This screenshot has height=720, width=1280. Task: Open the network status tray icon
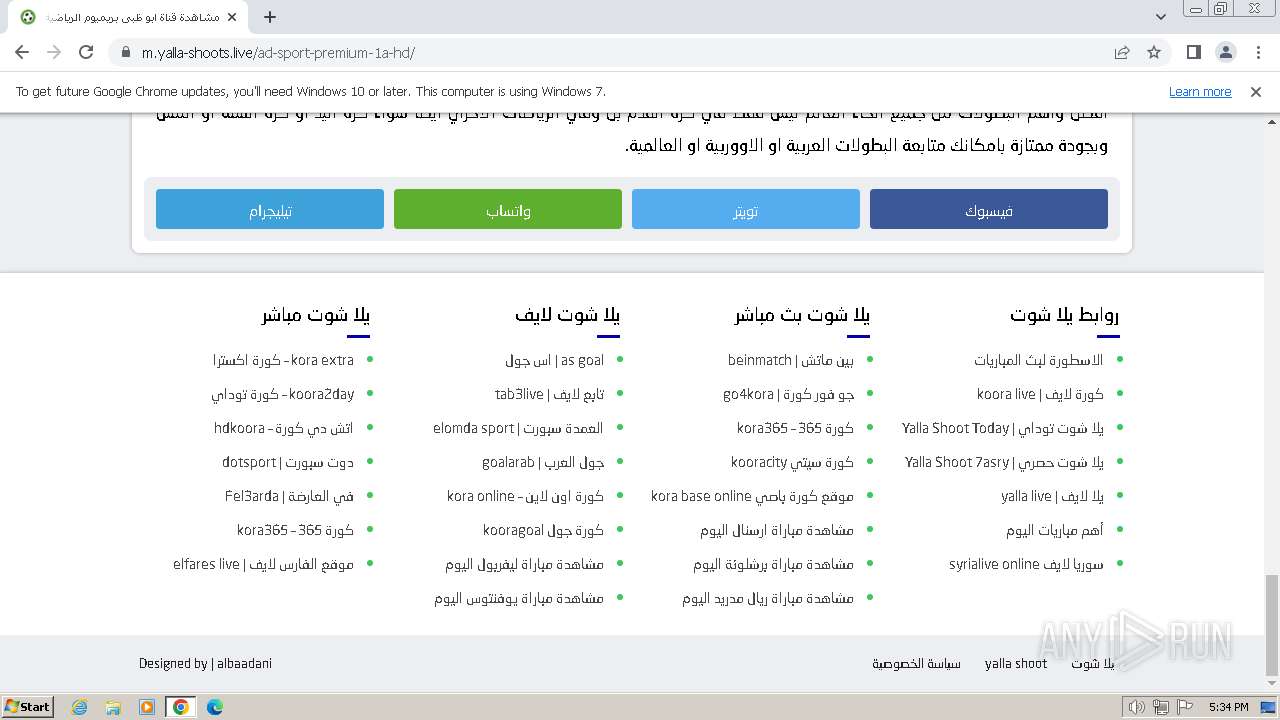[1160, 707]
